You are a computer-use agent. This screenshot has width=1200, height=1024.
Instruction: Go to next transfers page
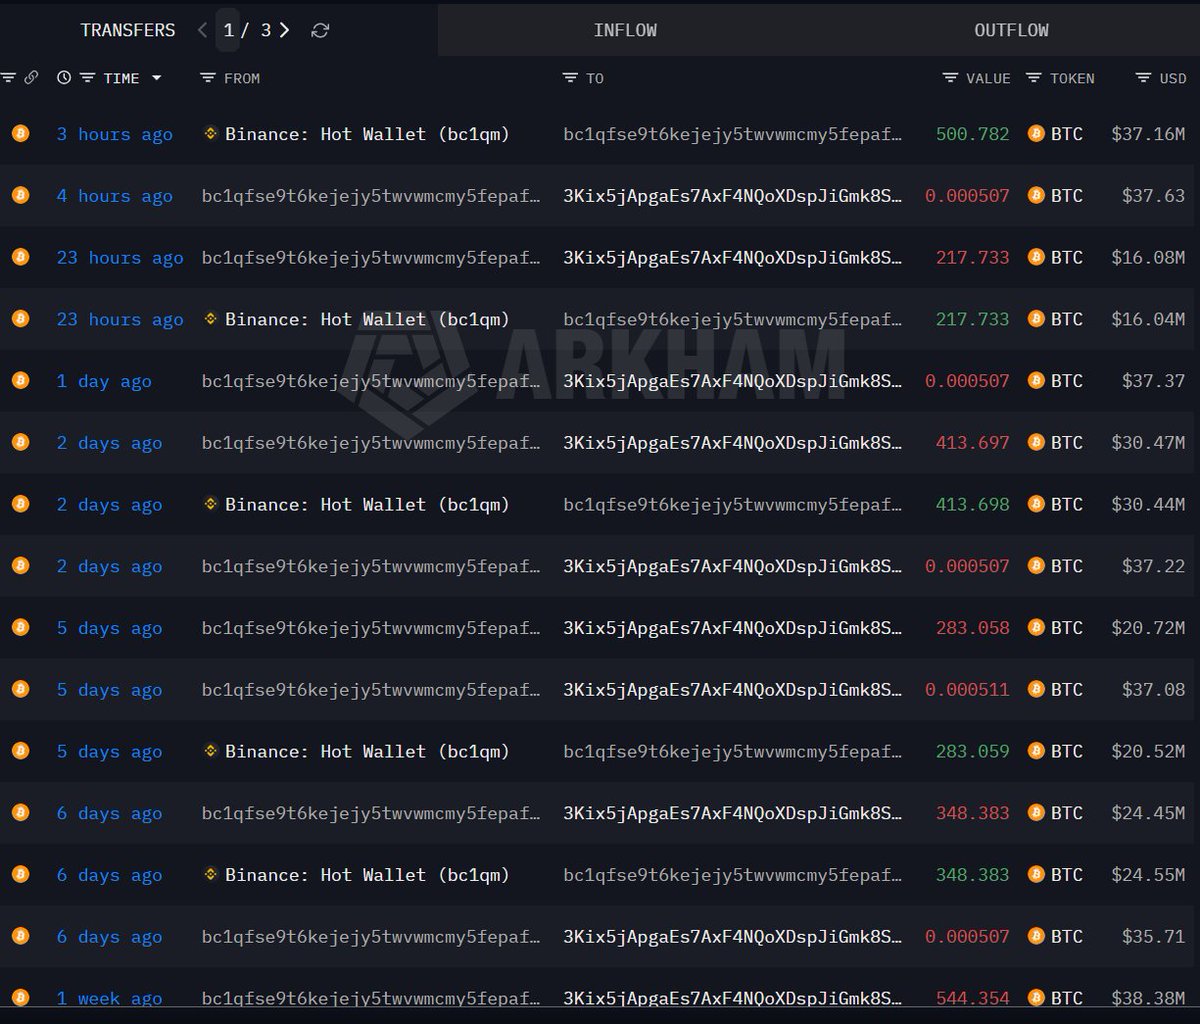coord(285,30)
